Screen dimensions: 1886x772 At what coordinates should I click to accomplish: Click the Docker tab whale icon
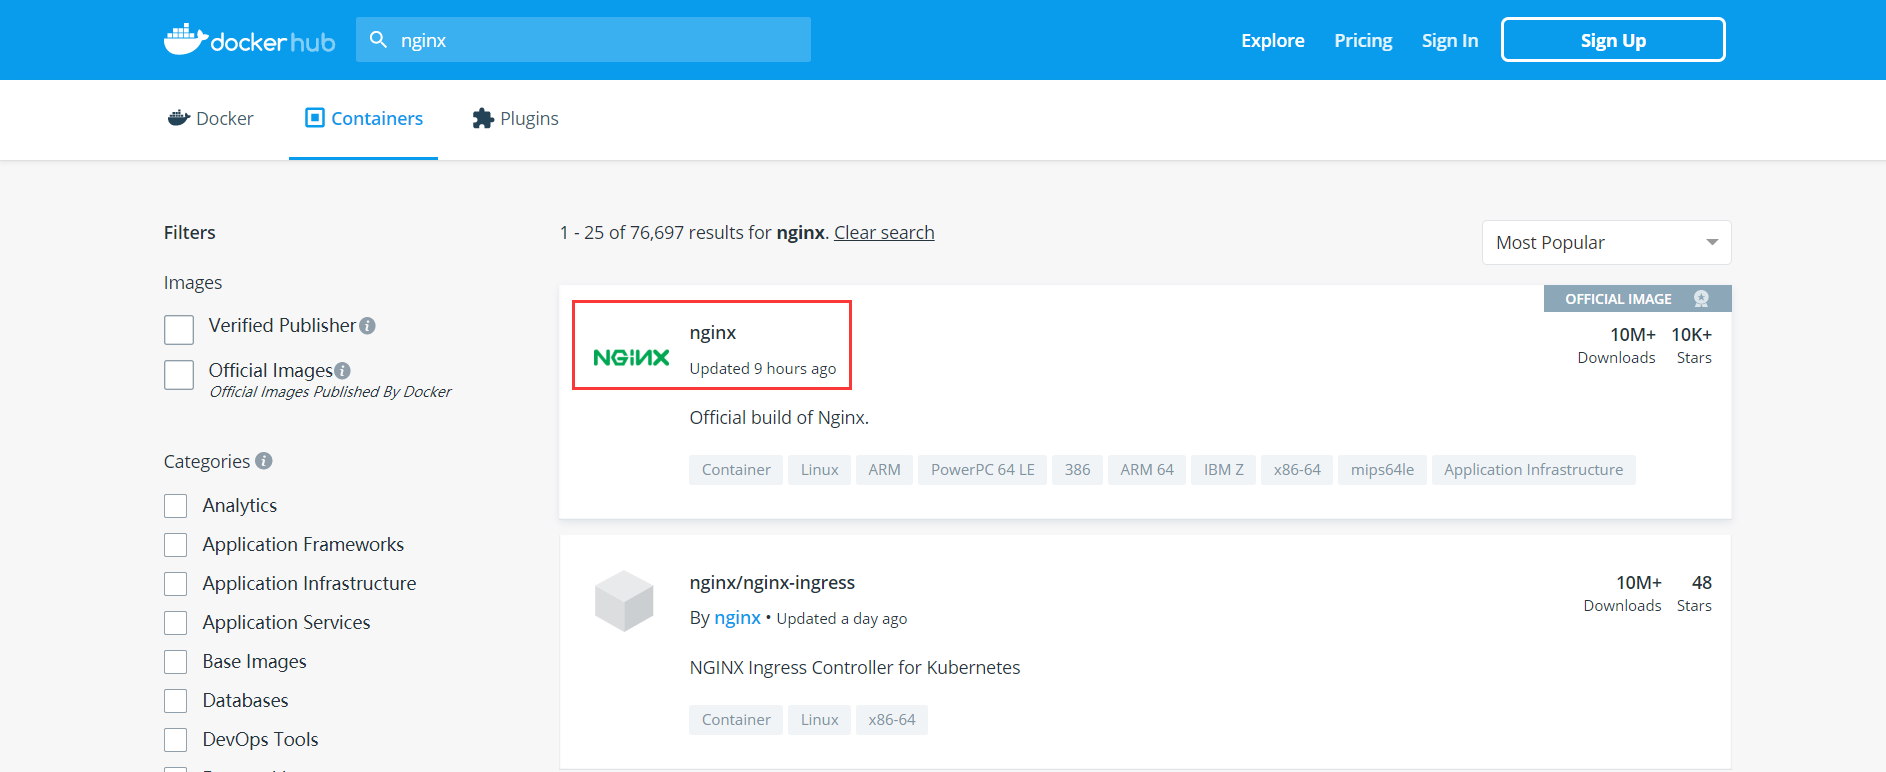tap(179, 118)
